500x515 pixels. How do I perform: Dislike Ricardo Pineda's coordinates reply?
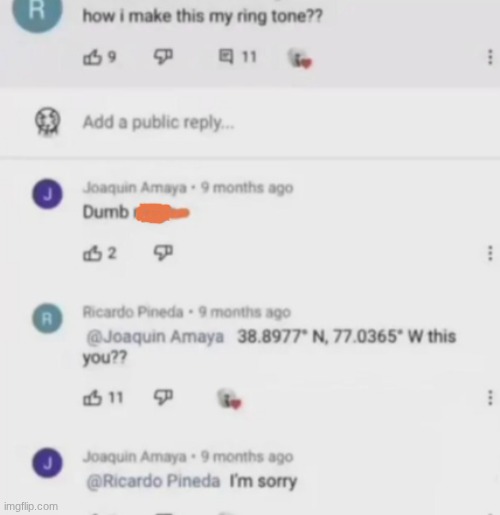[x=163, y=398]
